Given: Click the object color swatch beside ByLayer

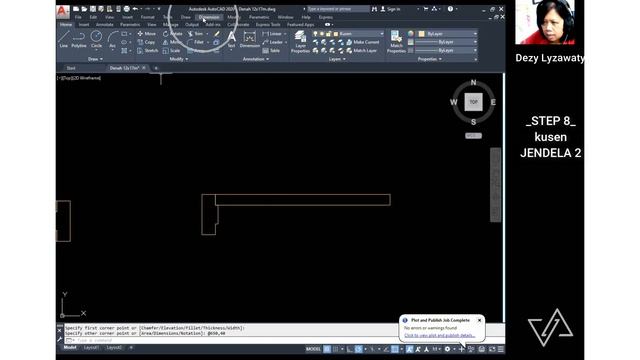Looking at the screenshot, I should tap(422, 34).
